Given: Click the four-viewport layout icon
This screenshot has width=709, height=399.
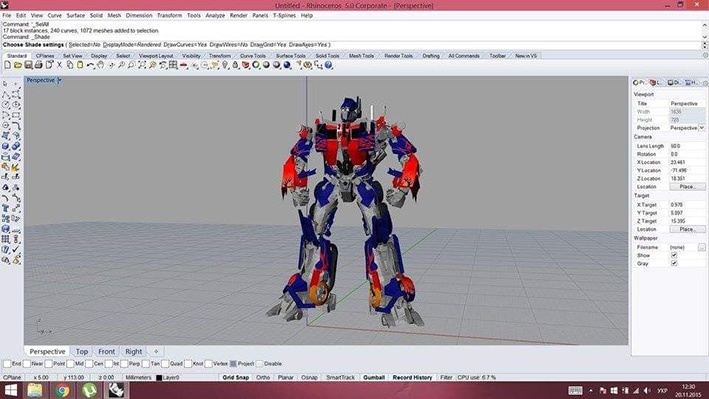Looking at the screenshot, I should [173, 65].
